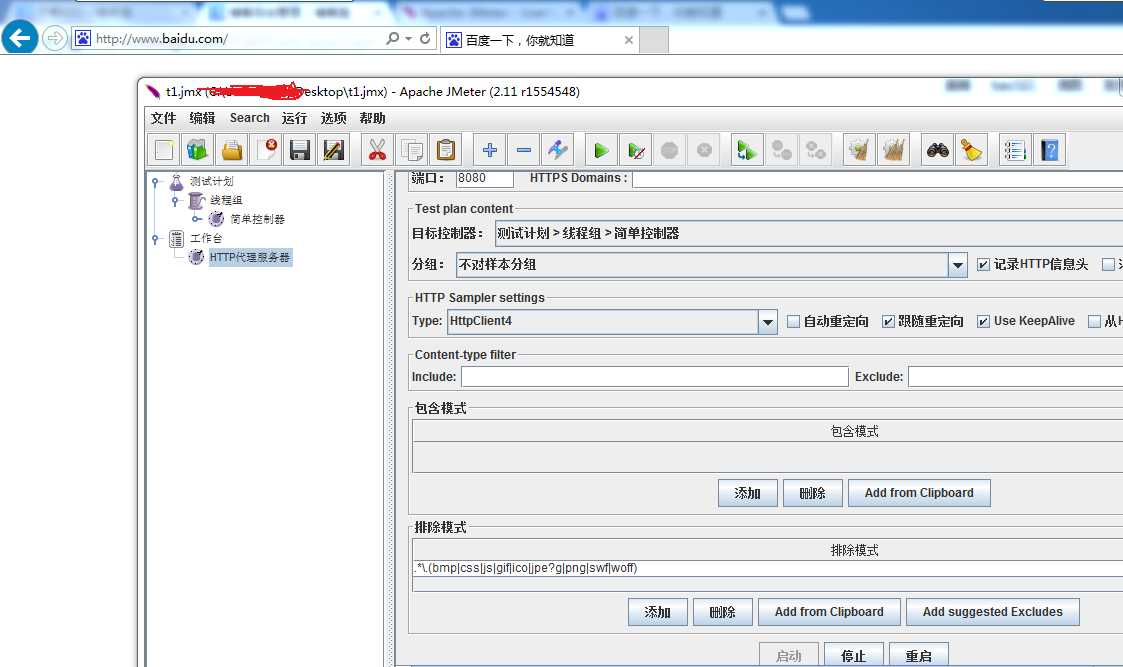Select the 简单控制器 tree item

(257, 219)
